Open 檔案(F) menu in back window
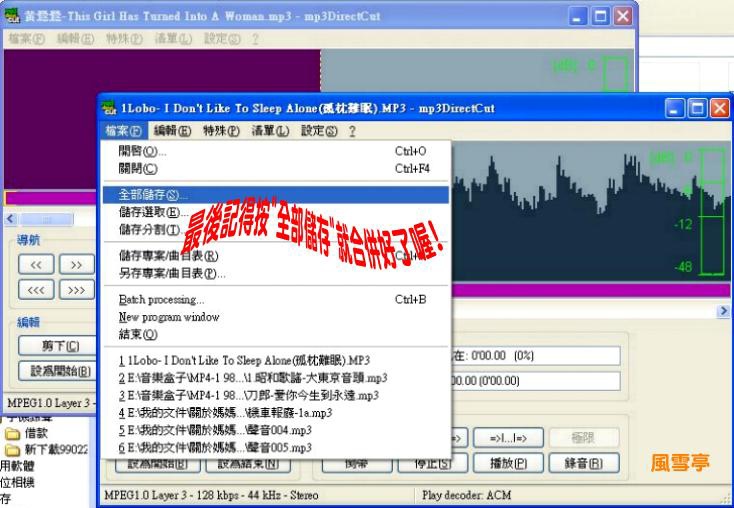734x508 pixels. pyautogui.click(x=27, y=39)
